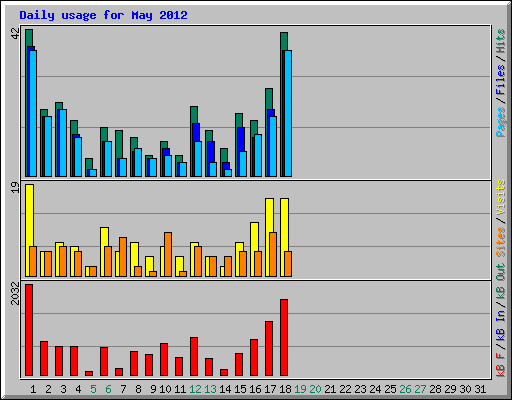Select green weekend day "26" label

(x=405, y=389)
